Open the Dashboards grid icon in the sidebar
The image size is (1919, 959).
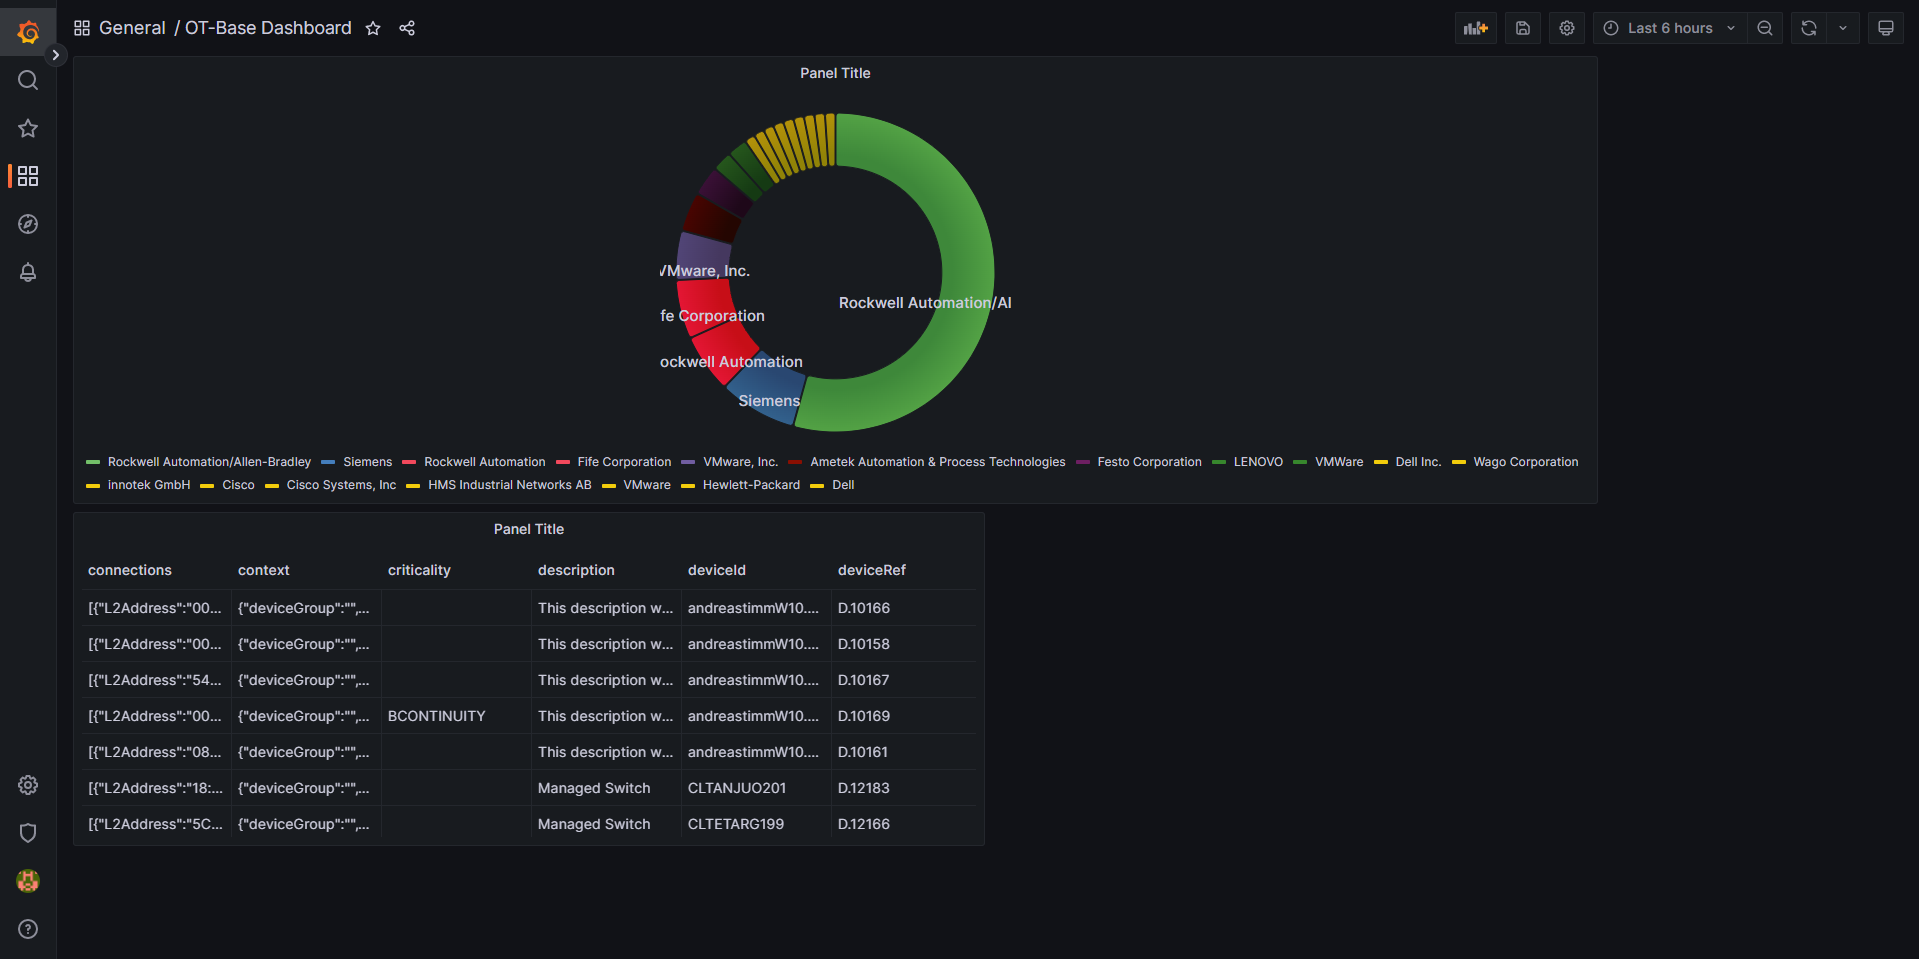(x=28, y=176)
